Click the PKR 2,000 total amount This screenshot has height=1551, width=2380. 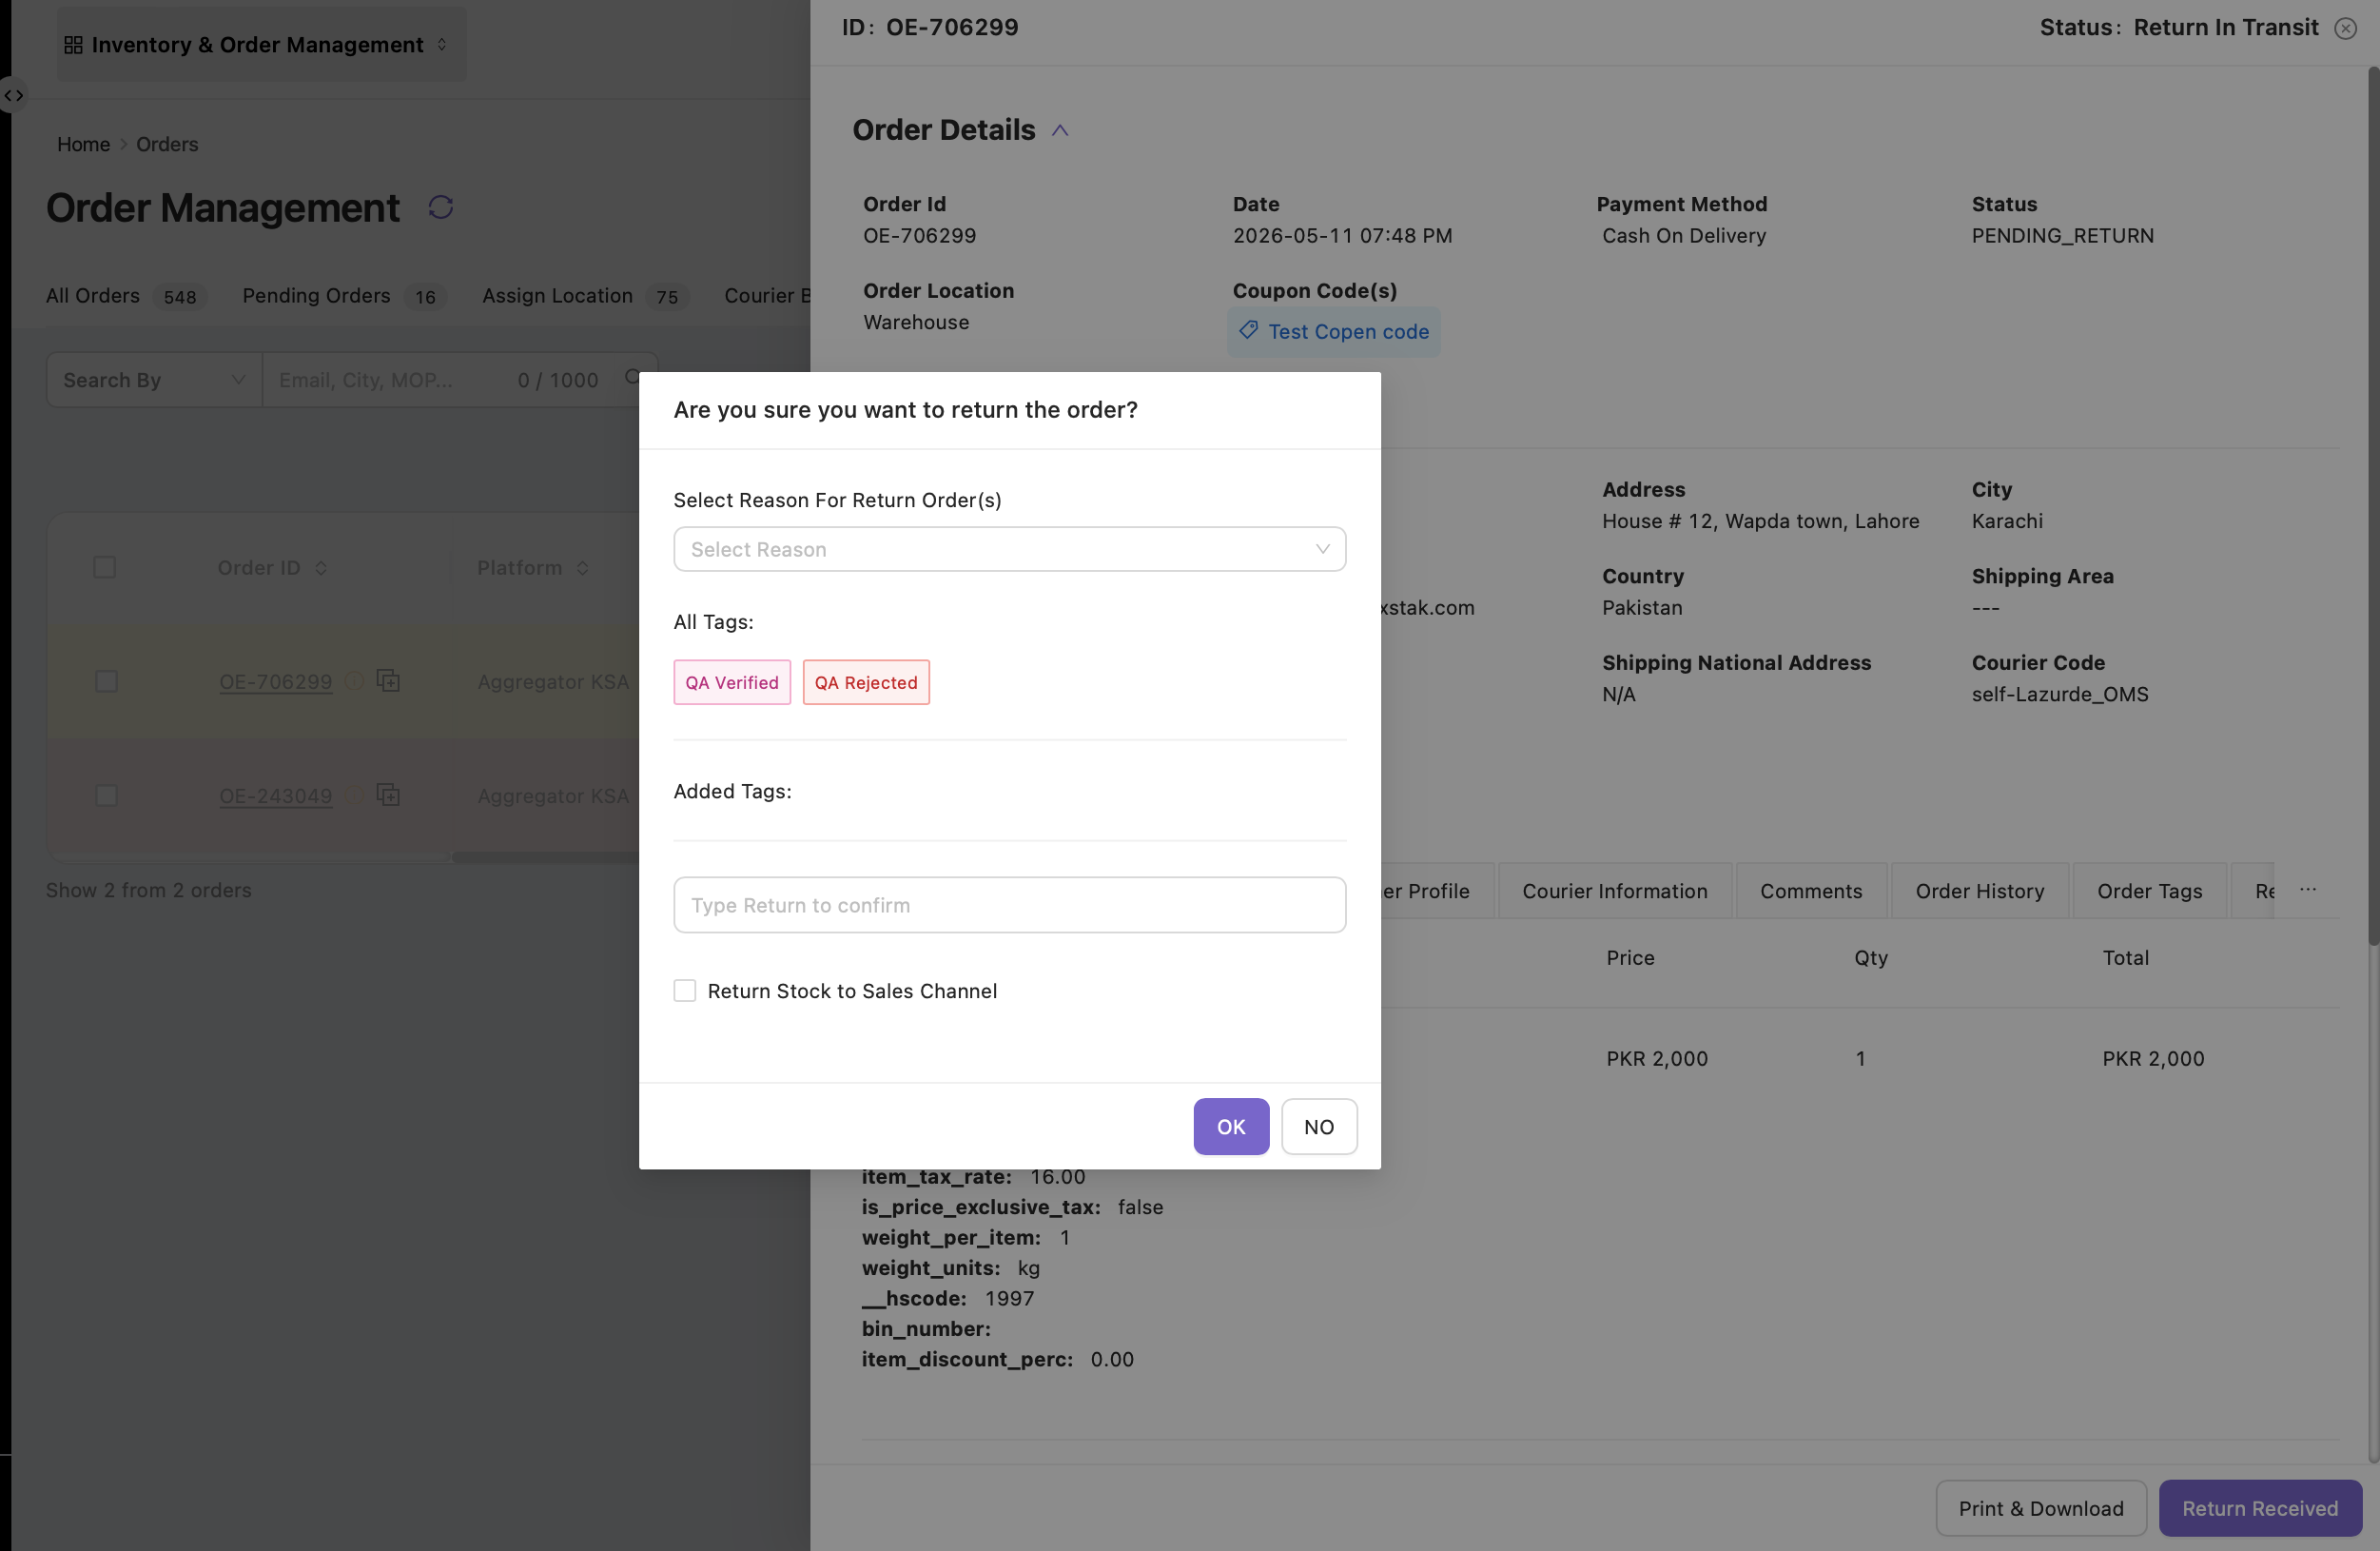[x=2153, y=1058]
